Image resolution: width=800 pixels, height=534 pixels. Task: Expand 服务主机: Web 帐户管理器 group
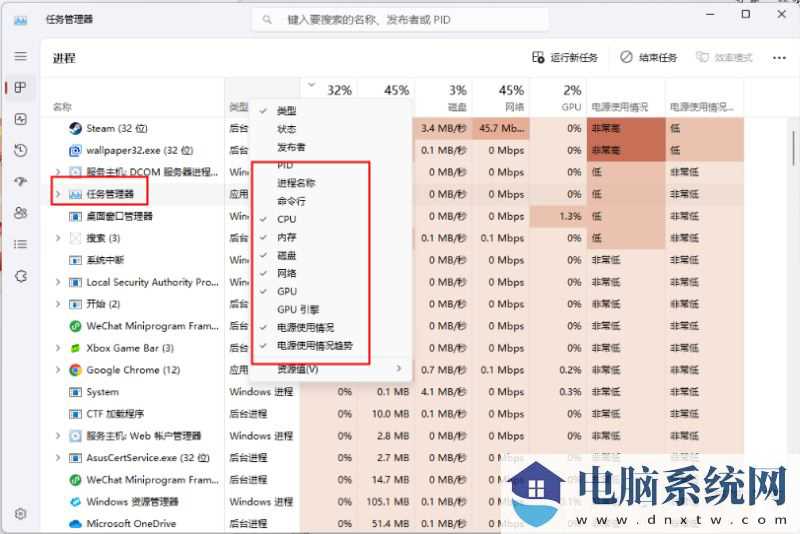[58, 436]
